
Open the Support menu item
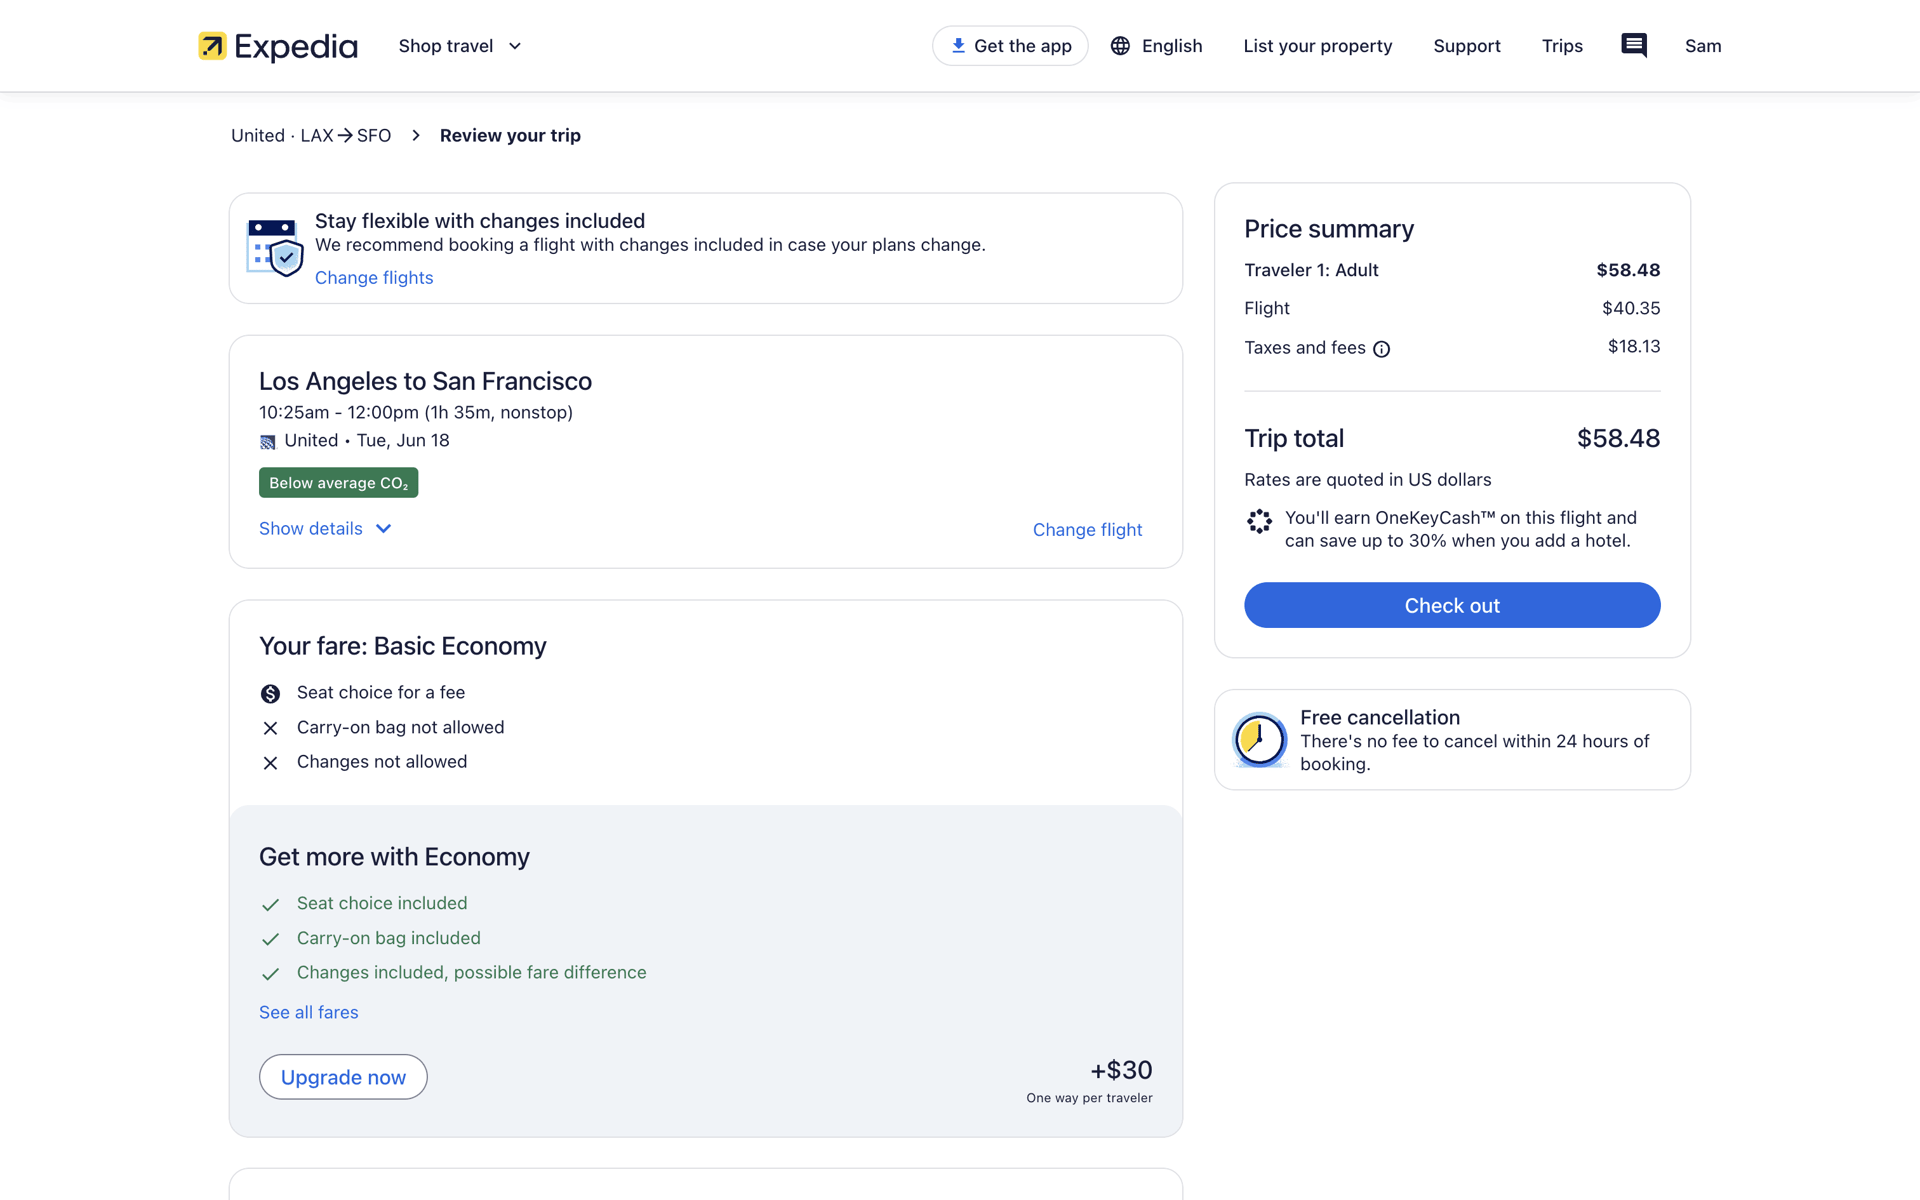click(x=1467, y=46)
